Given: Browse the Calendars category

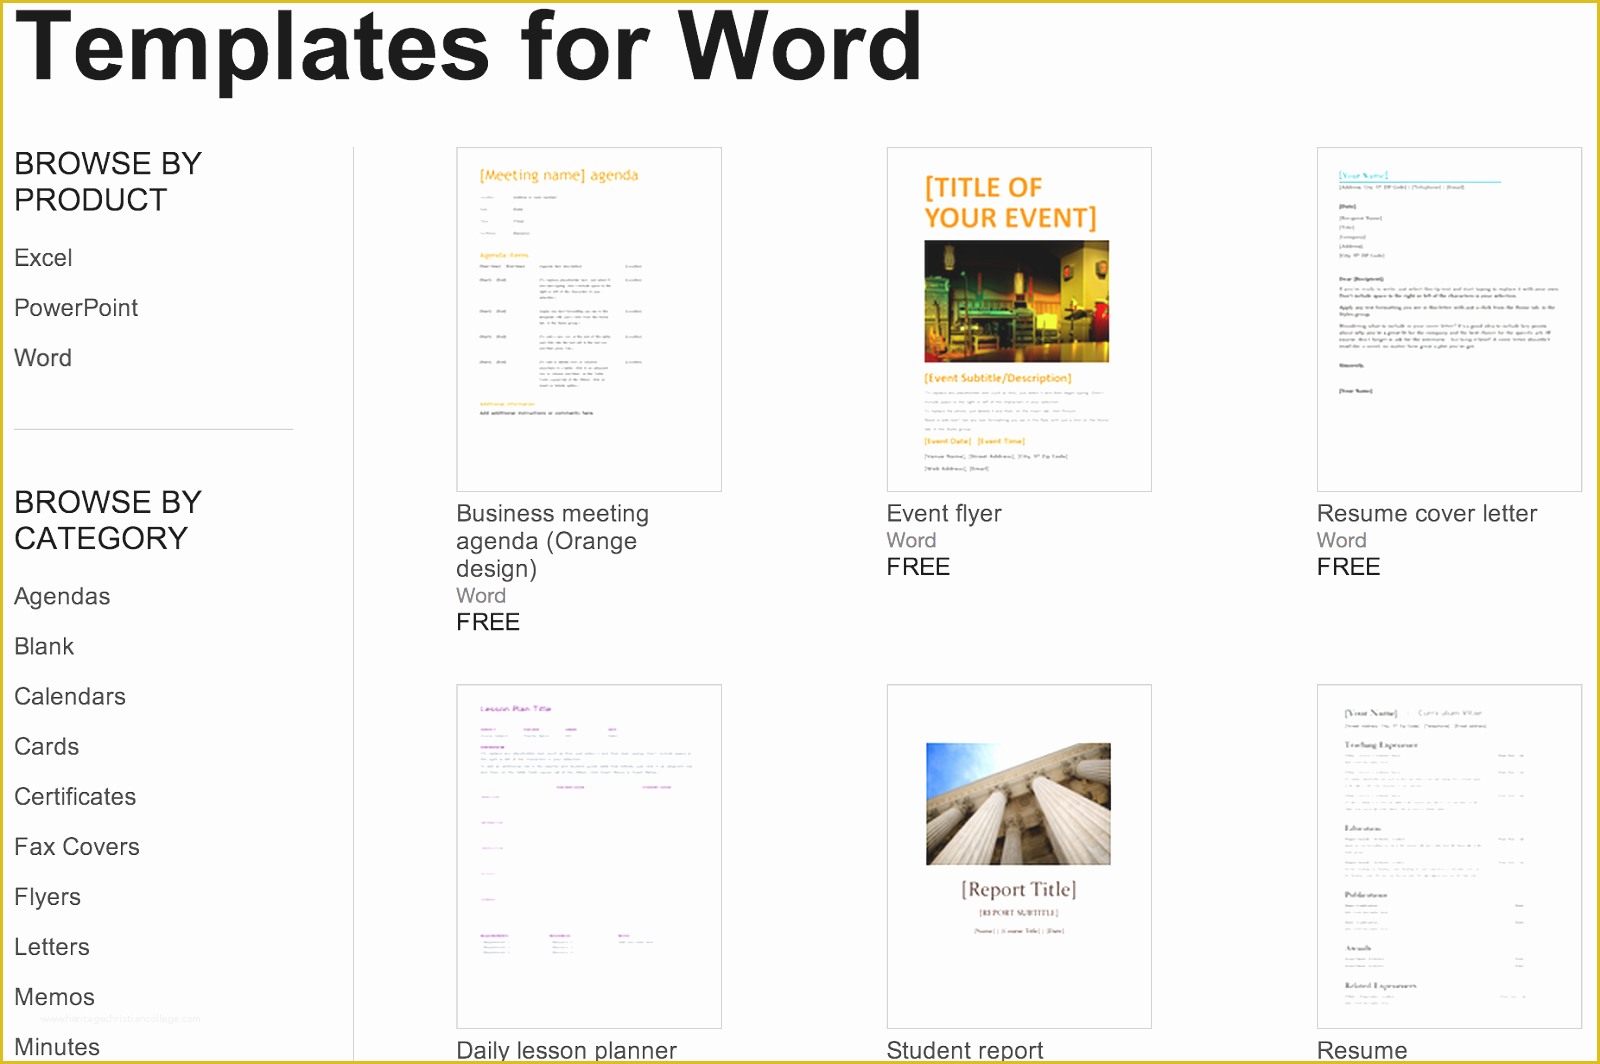Looking at the screenshot, I should point(70,697).
